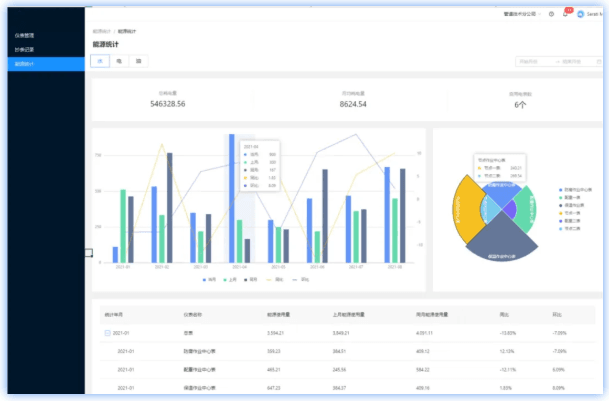Click the first 能源统计 breadcrumb link
This screenshot has width=609, height=401.
point(101,31)
